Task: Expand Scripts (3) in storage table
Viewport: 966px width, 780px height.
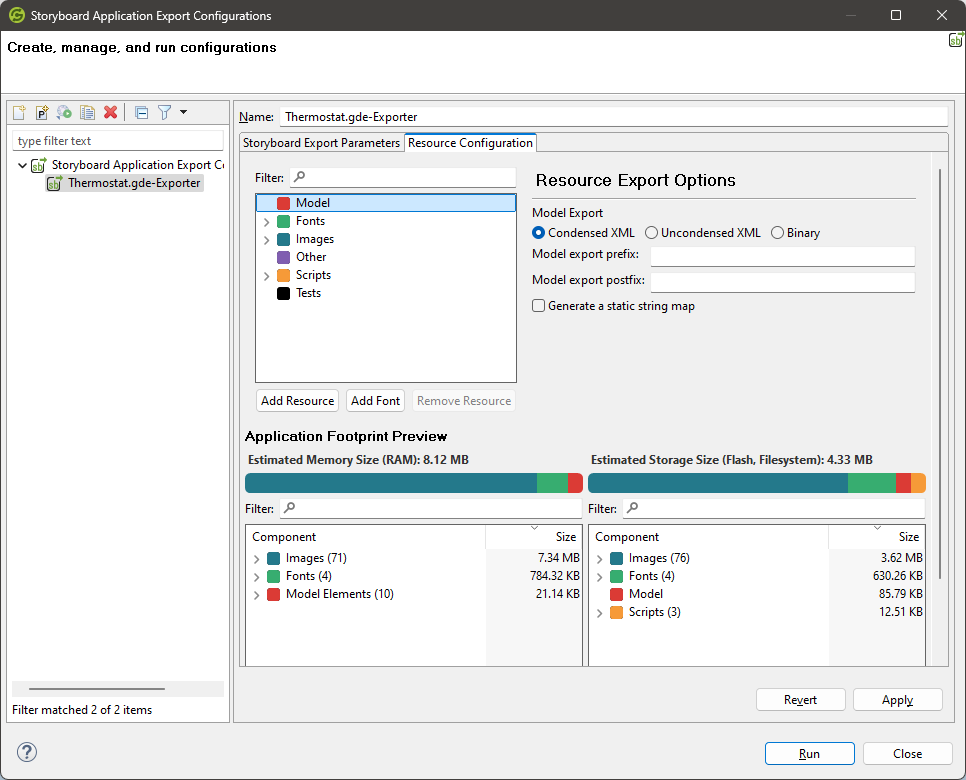Action: click(599, 612)
